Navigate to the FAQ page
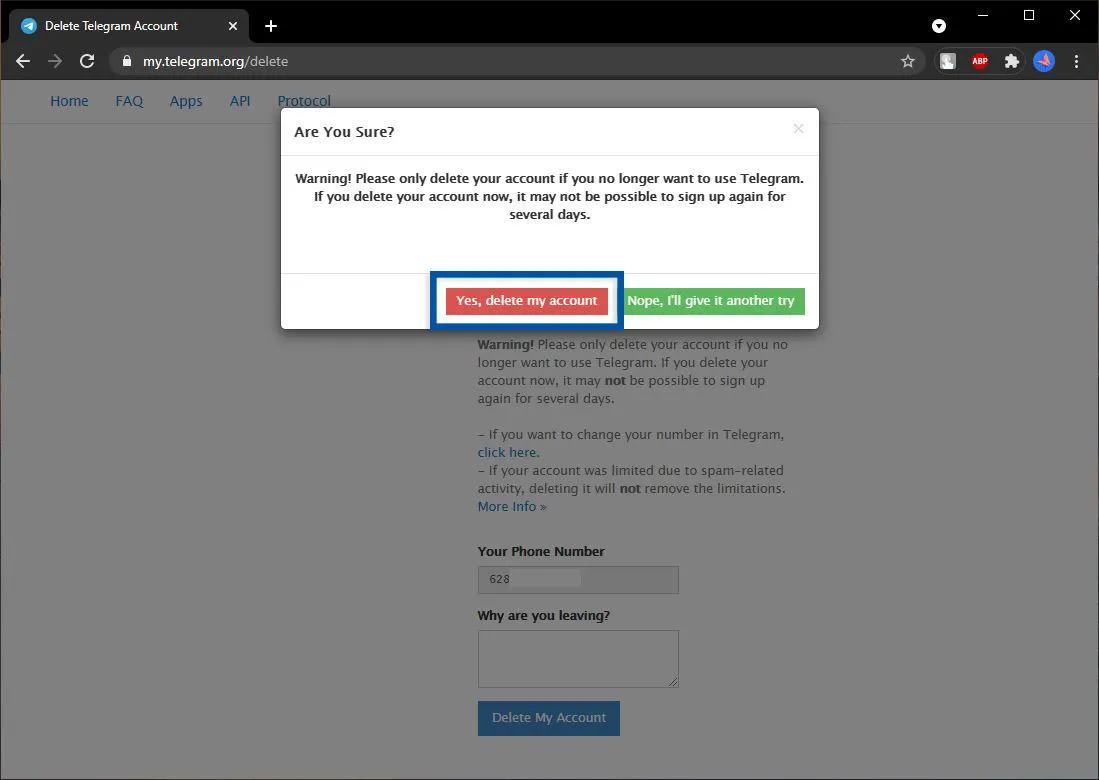Image resolution: width=1099 pixels, height=780 pixels. (129, 101)
